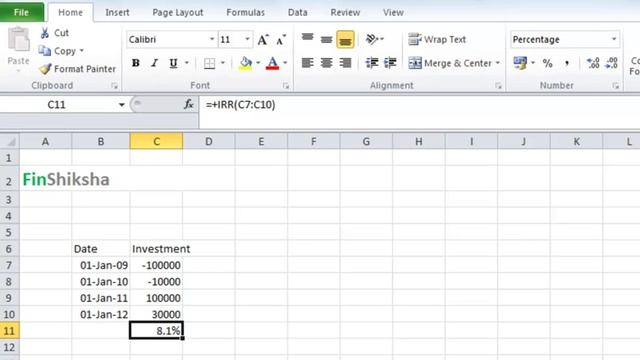Decrease decimal places
The width and height of the screenshot is (640, 360).
(611, 63)
